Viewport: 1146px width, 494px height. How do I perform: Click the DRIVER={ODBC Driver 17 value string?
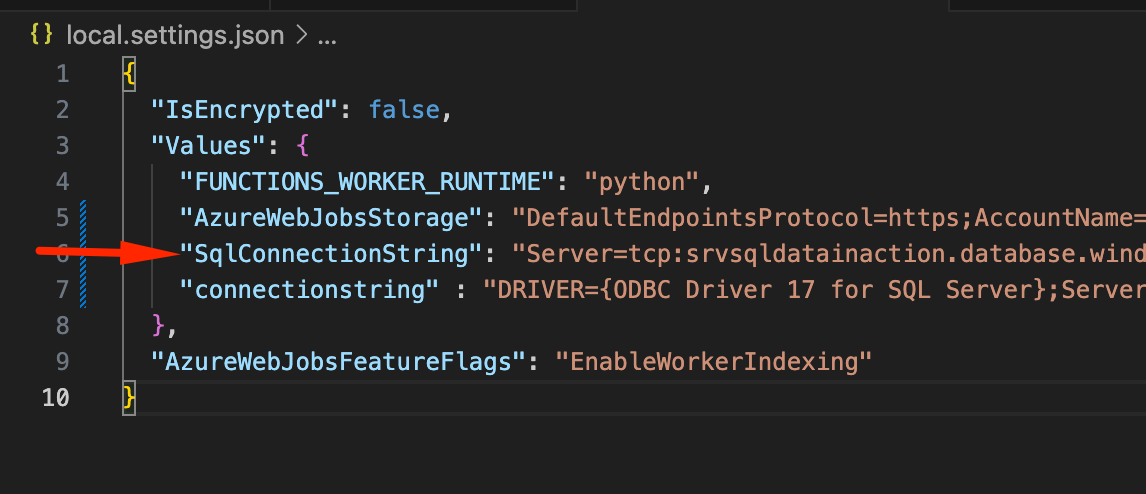coord(814,290)
